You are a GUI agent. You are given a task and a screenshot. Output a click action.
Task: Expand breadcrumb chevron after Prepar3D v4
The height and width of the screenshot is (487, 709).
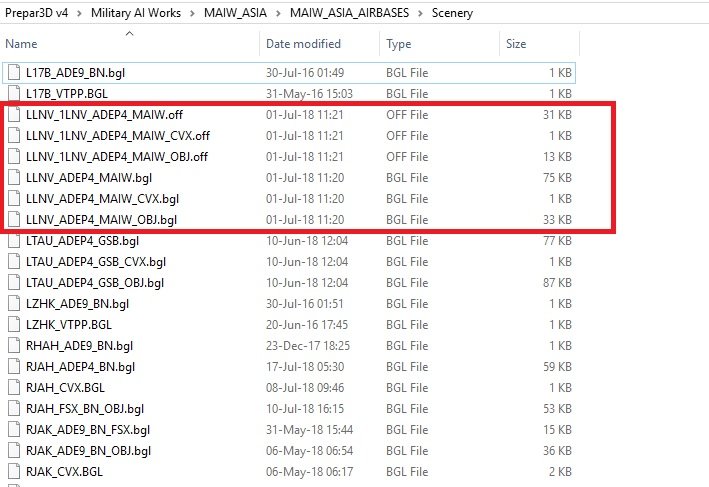tap(81, 14)
